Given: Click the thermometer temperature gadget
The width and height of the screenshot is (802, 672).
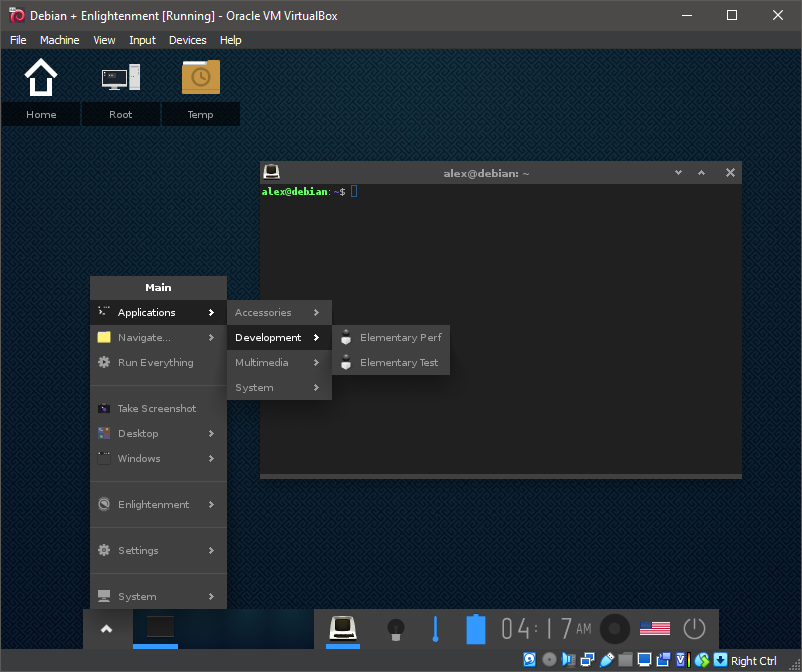Looking at the screenshot, I should pos(435,629).
